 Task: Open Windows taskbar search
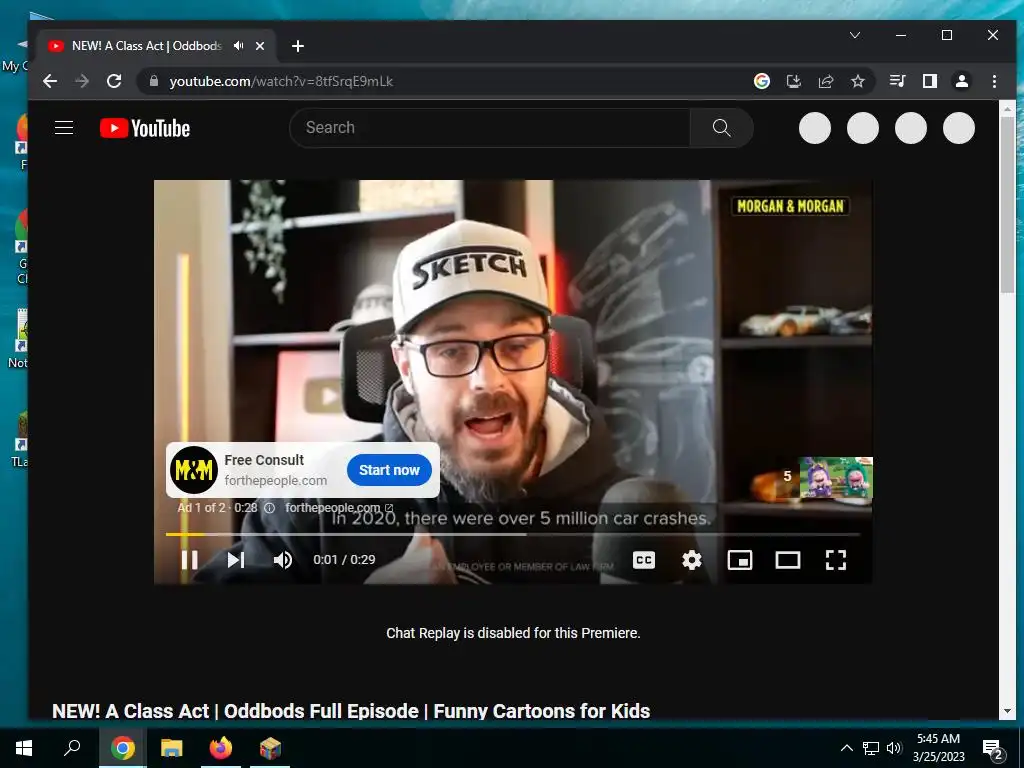pyautogui.click(x=72, y=748)
